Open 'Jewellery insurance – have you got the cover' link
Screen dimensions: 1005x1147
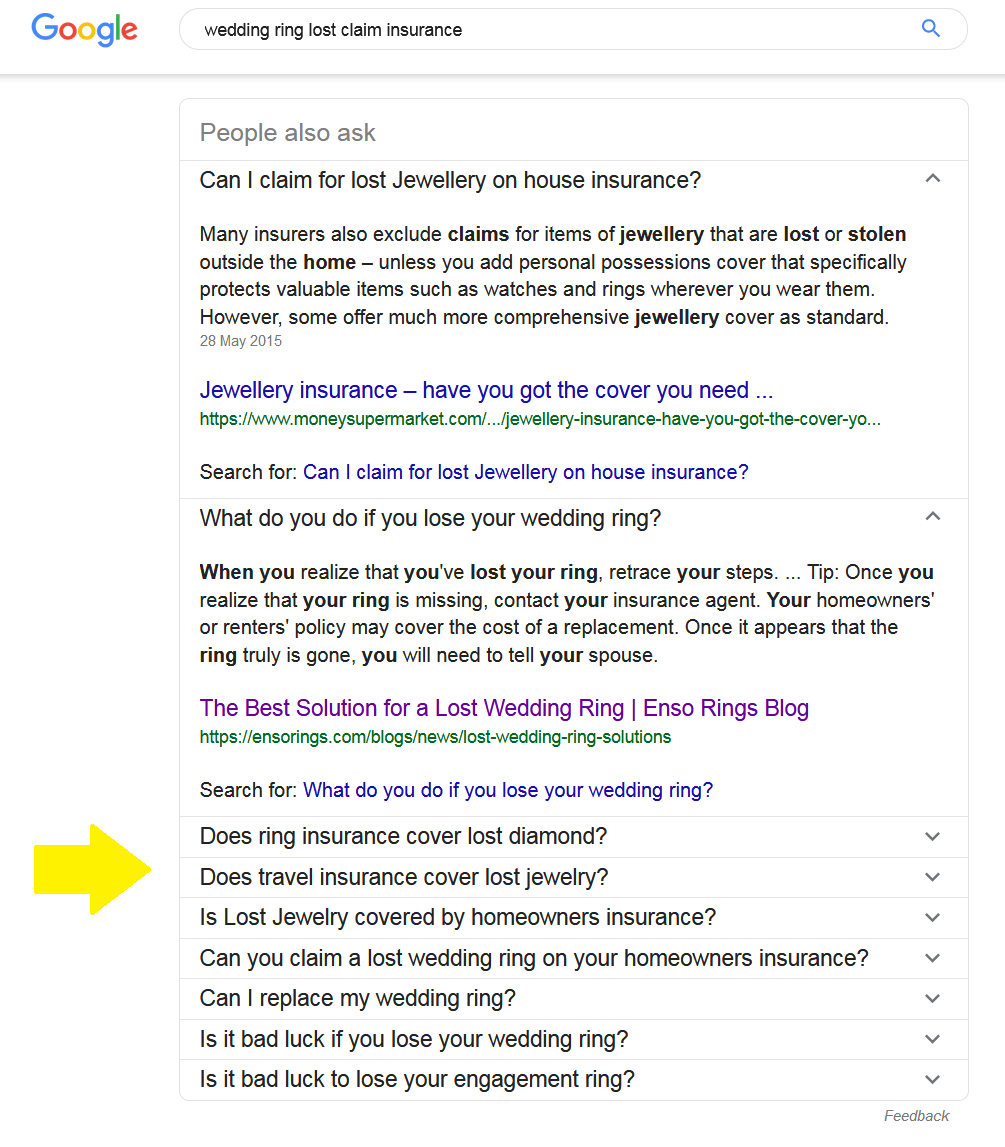[486, 390]
